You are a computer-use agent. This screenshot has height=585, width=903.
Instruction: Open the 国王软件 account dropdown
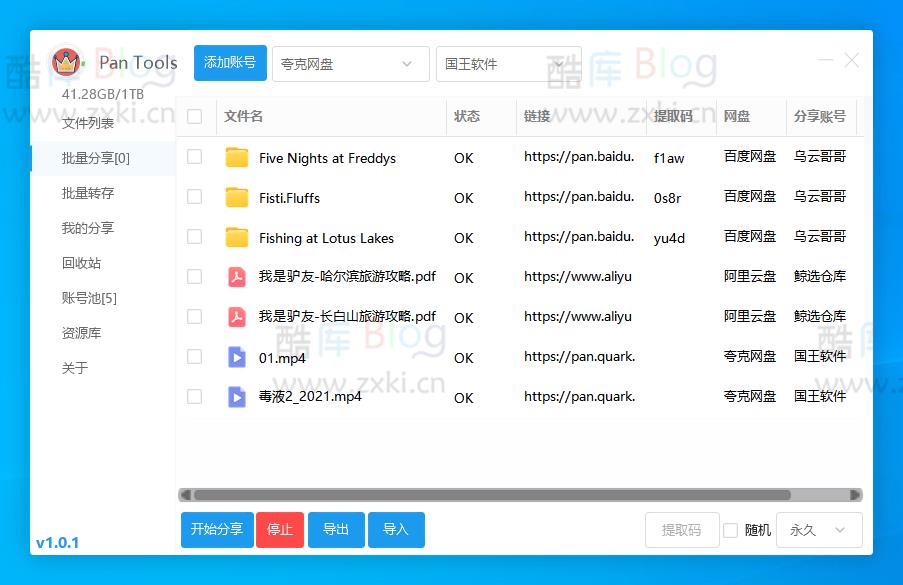click(507, 62)
